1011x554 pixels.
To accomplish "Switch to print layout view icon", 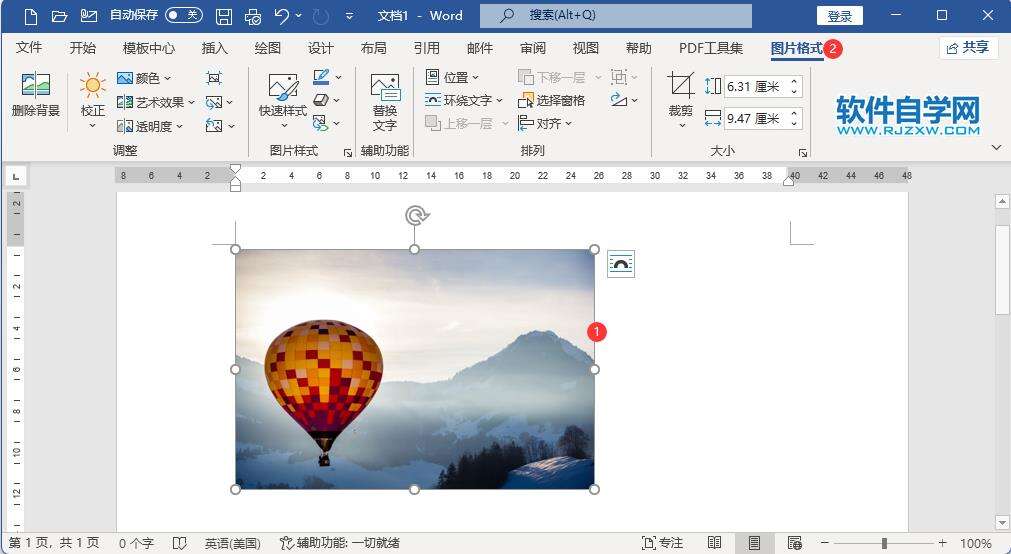I will 754,543.
